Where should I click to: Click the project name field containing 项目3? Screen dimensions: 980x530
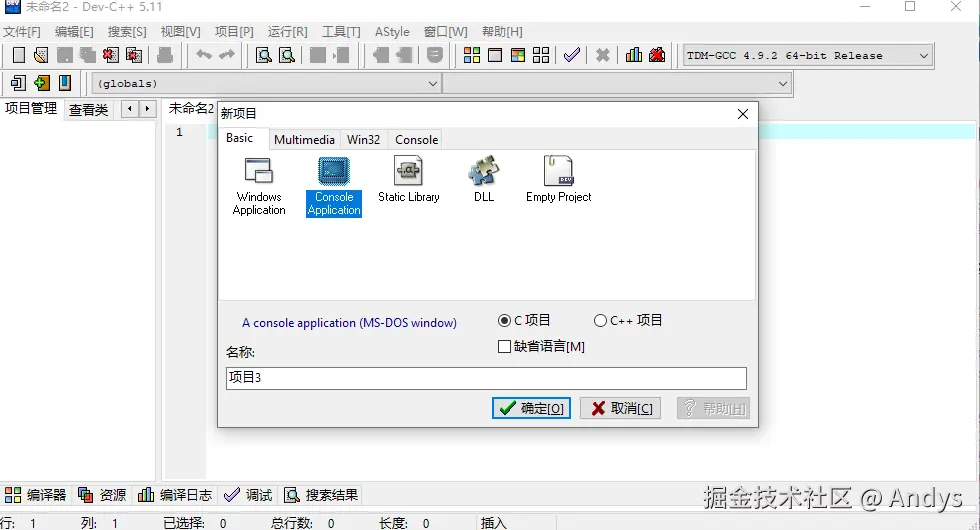pyautogui.click(x=486, y=378)
